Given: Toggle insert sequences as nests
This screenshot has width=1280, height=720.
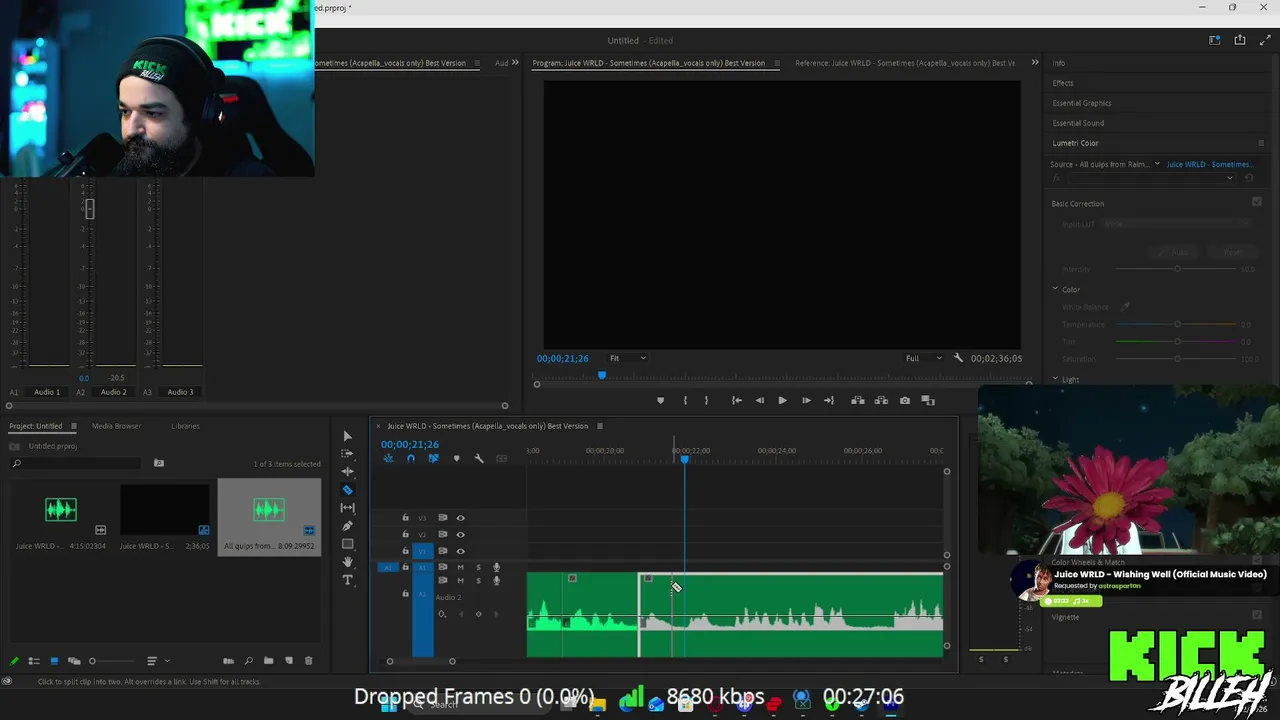Looking at the screenshot, I should [388, 459].
